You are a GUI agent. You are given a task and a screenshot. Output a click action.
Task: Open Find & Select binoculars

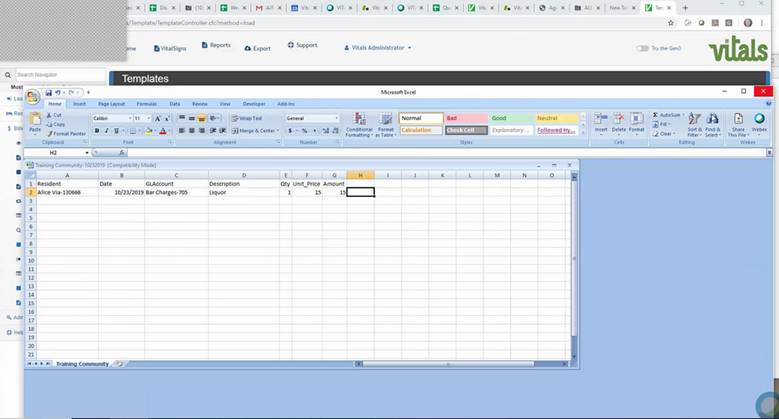coord(712,124)
